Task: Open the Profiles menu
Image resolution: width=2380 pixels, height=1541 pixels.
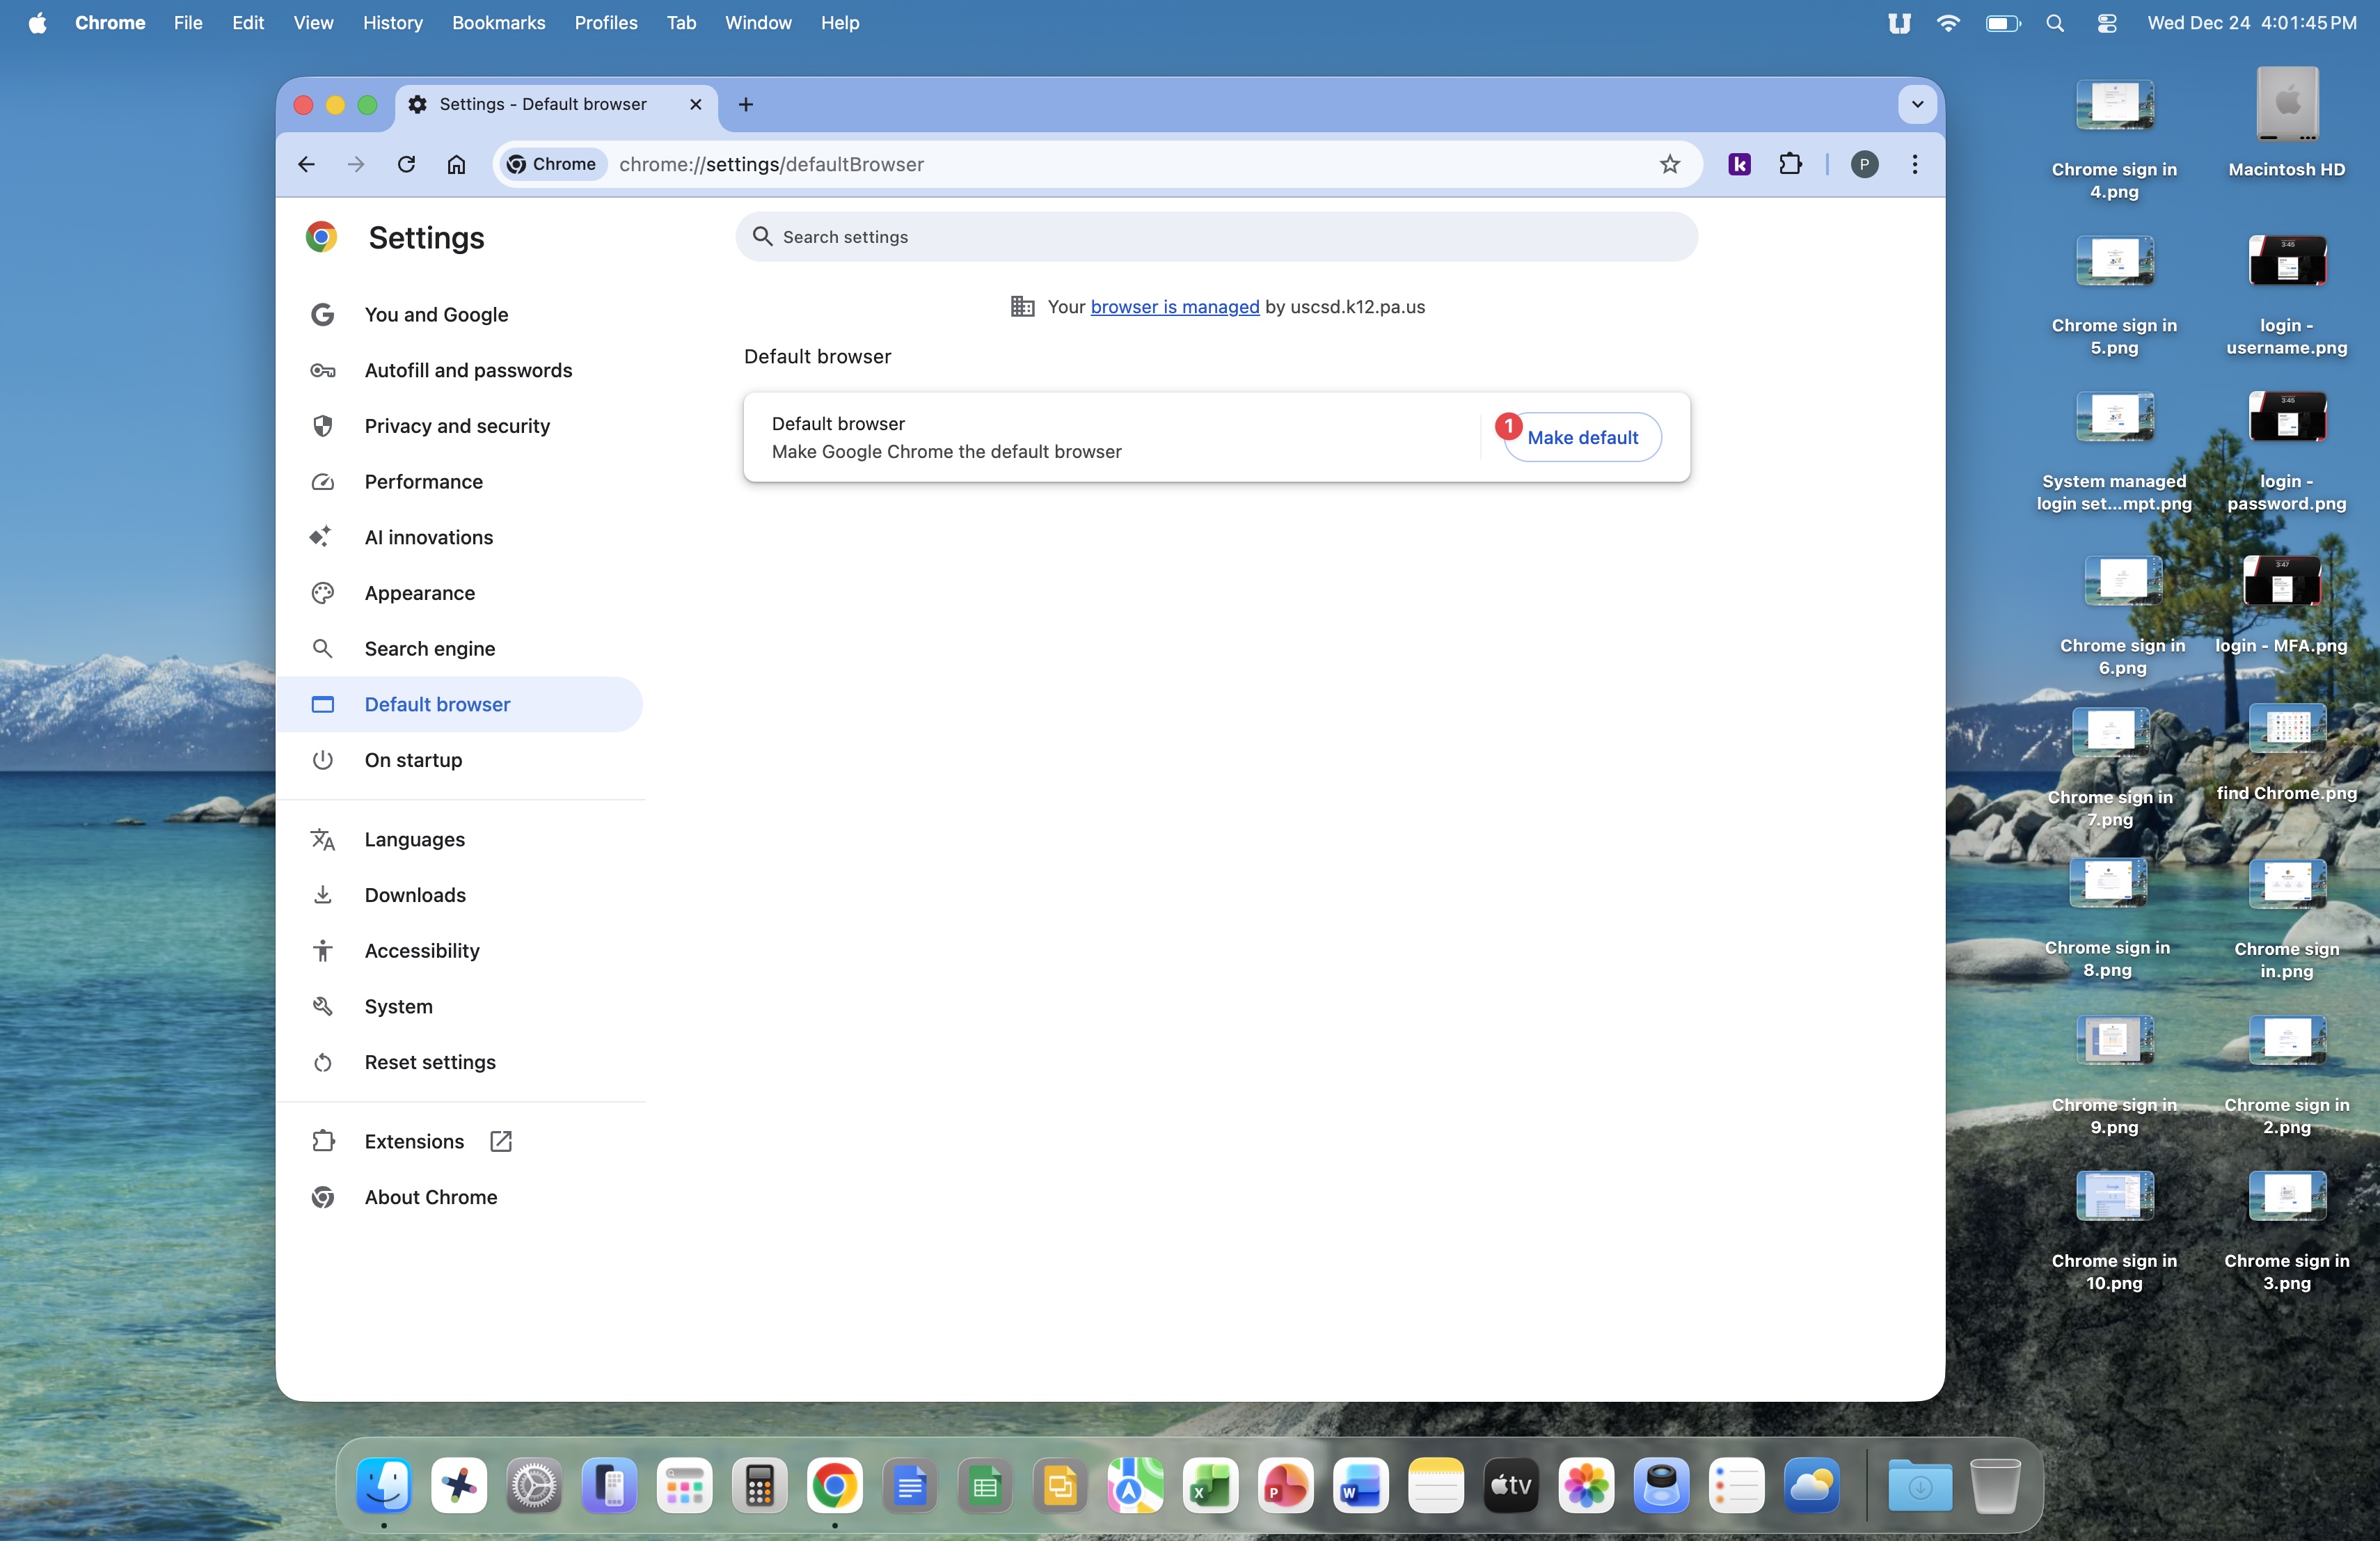Action: tap(605, 23)
